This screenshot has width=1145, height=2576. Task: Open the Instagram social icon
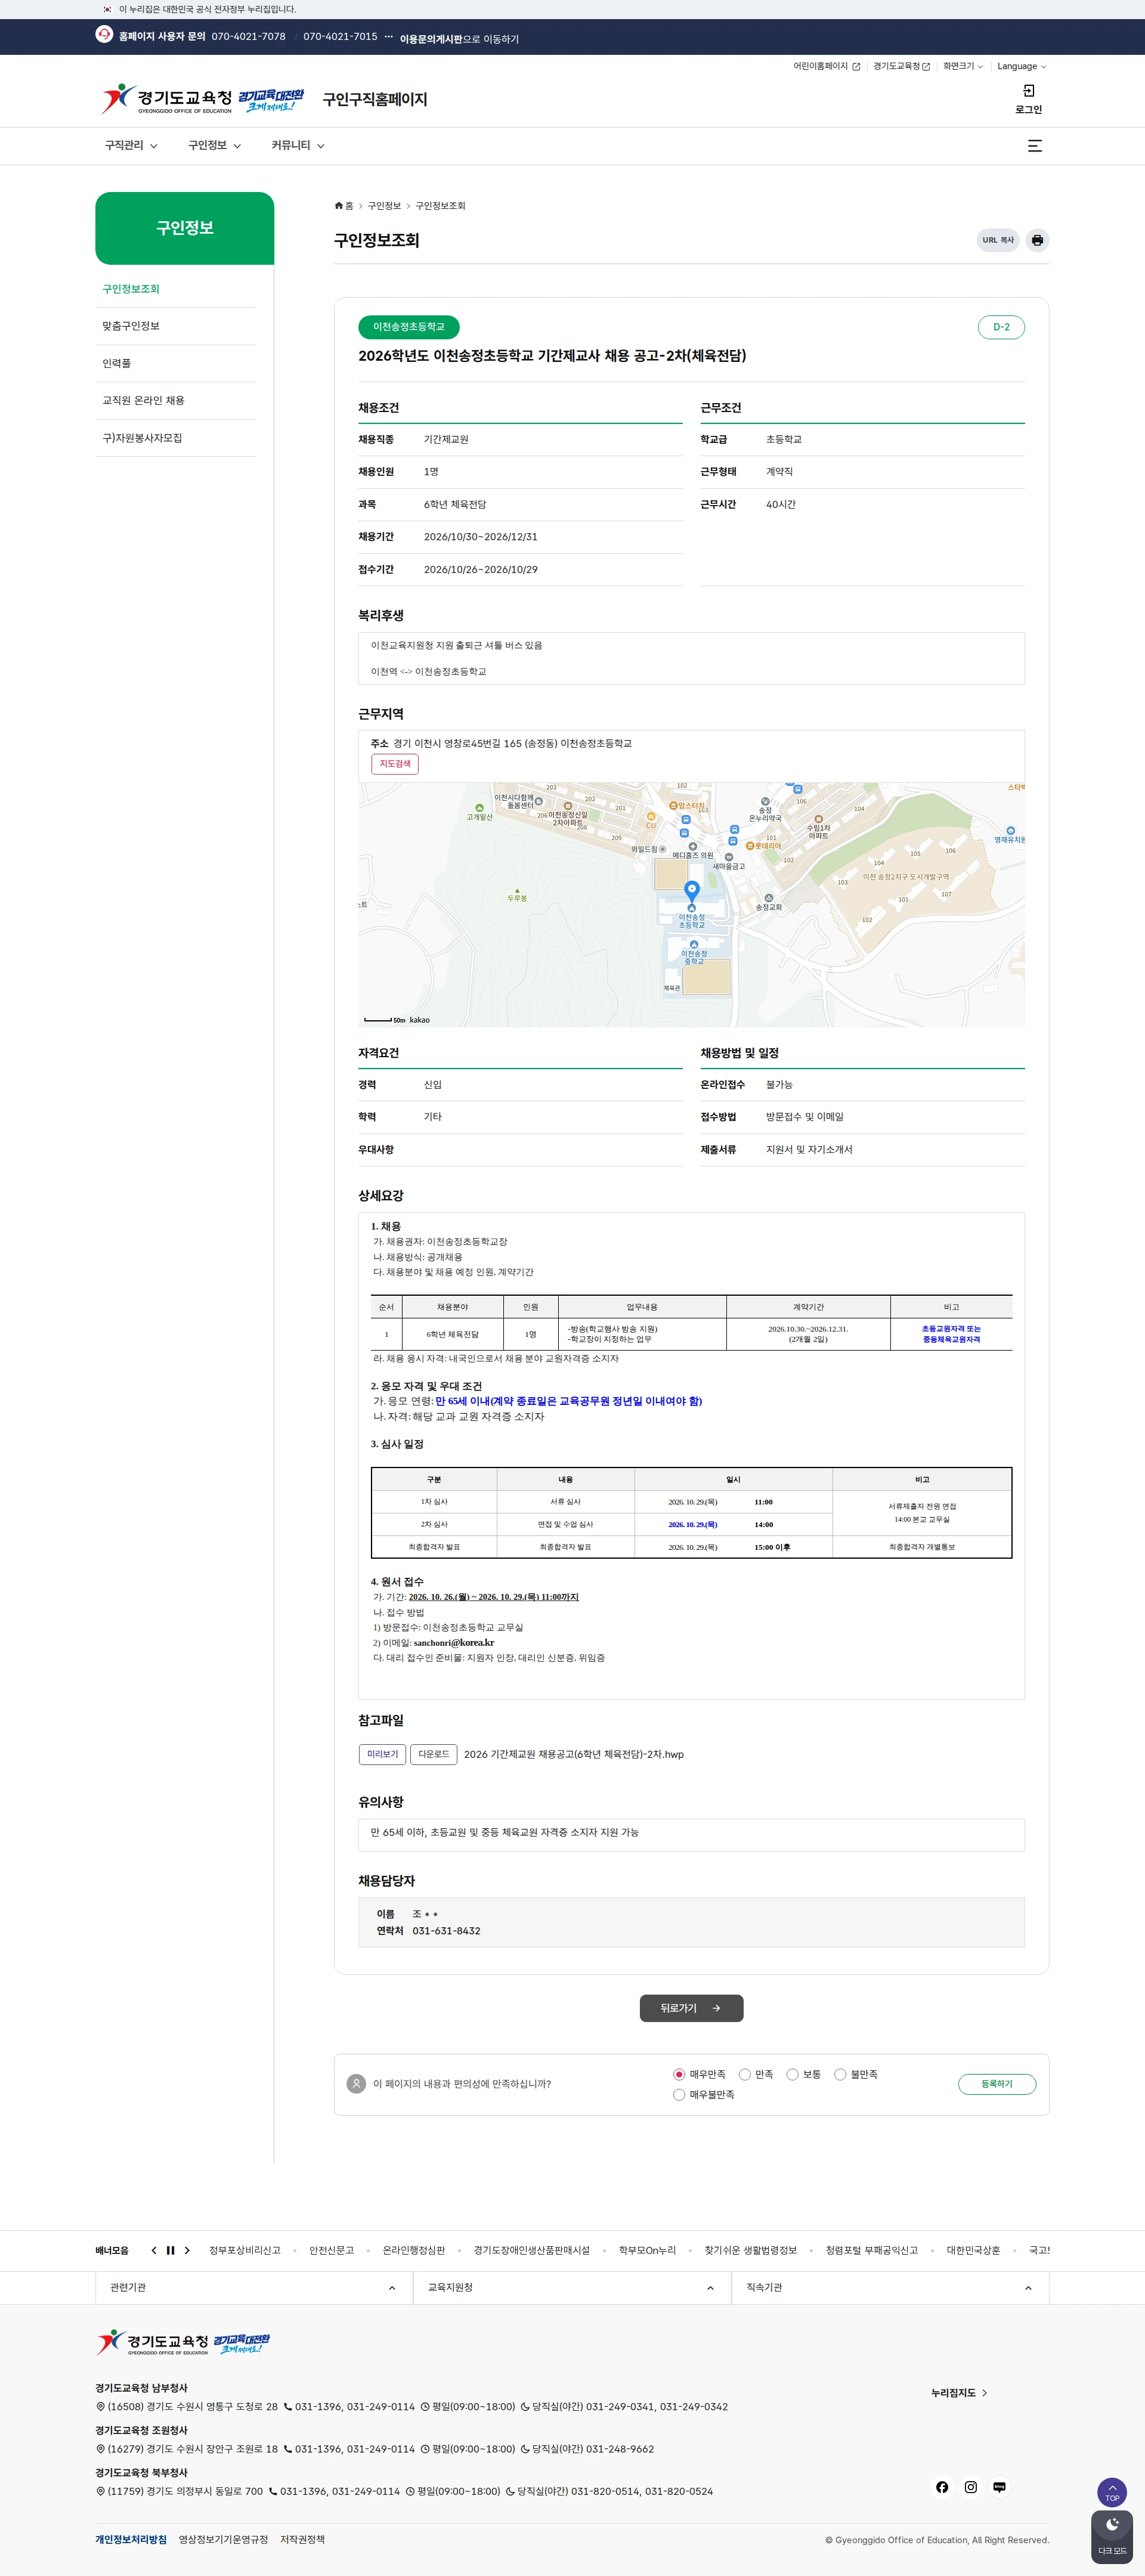pos(970,2487)
